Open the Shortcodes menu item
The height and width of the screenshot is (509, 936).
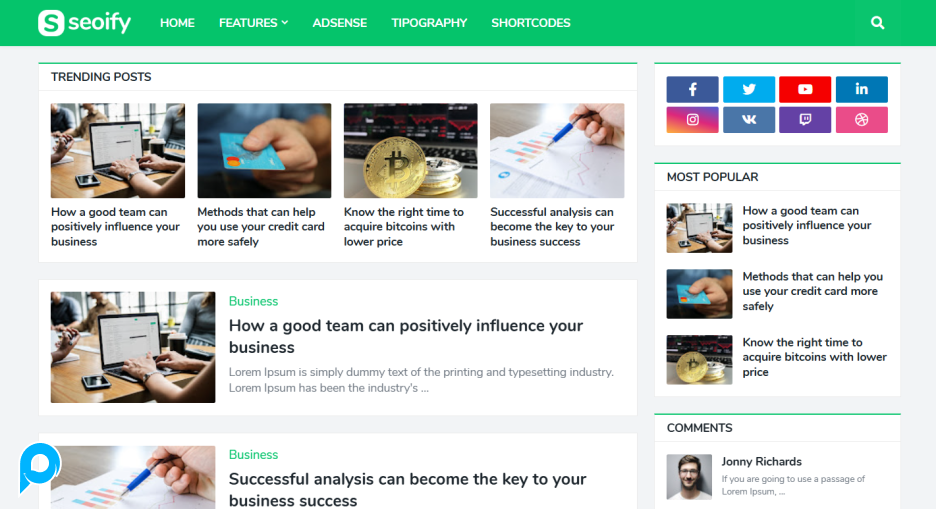[531, 23]
